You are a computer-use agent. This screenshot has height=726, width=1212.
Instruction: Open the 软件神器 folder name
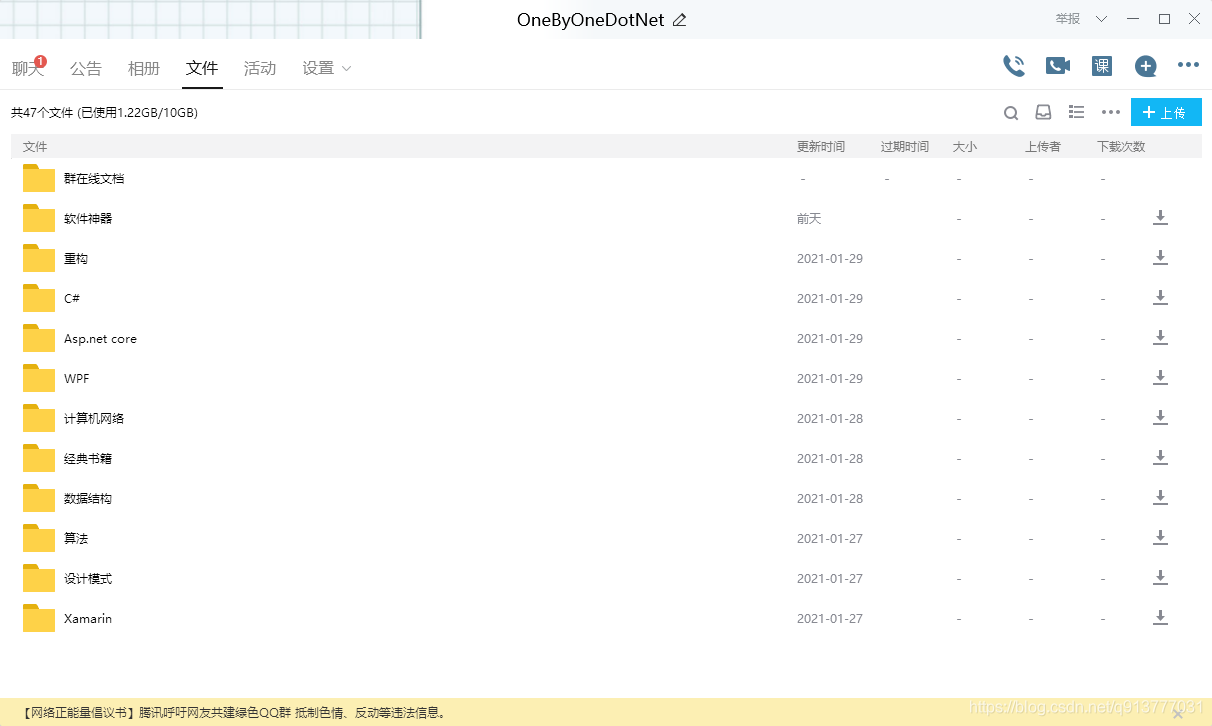[88, 218]
